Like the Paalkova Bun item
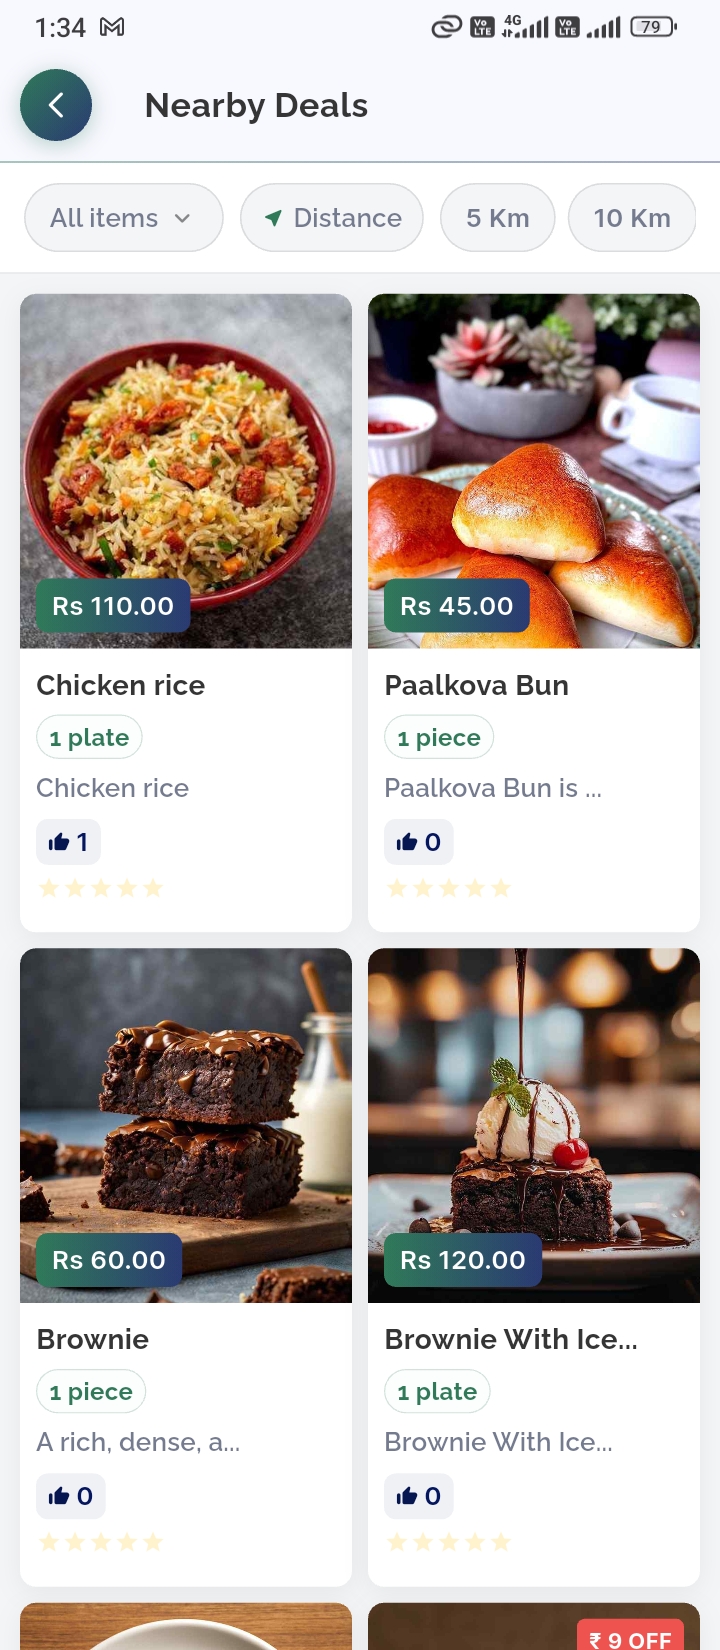The width and height of the screenshot is (720, 1650). tap(419, 842)
